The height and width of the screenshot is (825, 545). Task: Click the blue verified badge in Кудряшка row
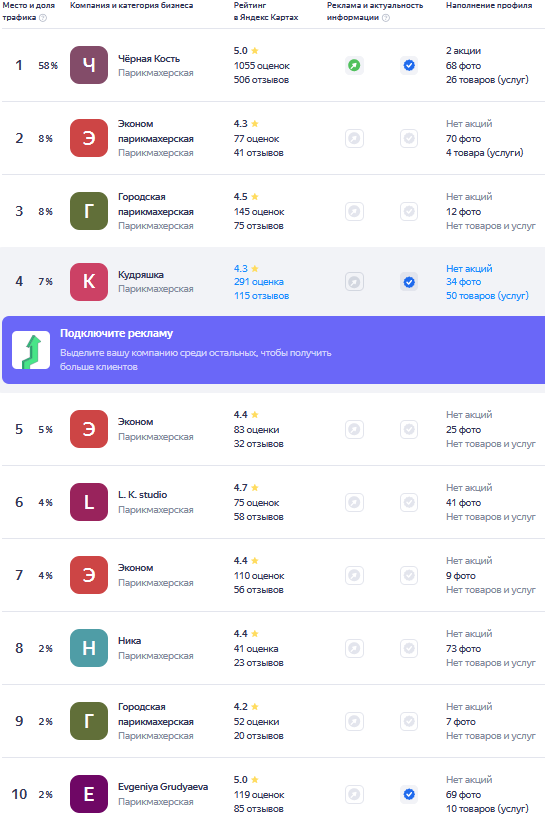click(409, 281)
